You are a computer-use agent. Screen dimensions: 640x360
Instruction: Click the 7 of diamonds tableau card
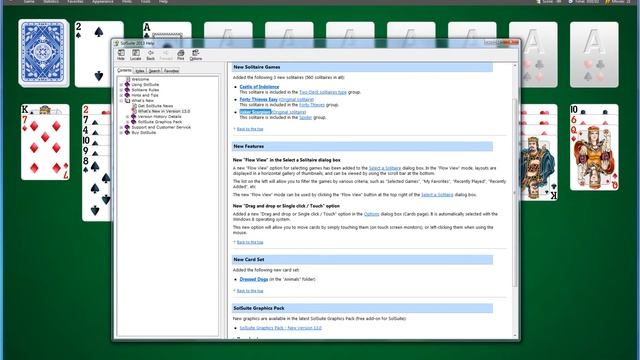[45, 147]
